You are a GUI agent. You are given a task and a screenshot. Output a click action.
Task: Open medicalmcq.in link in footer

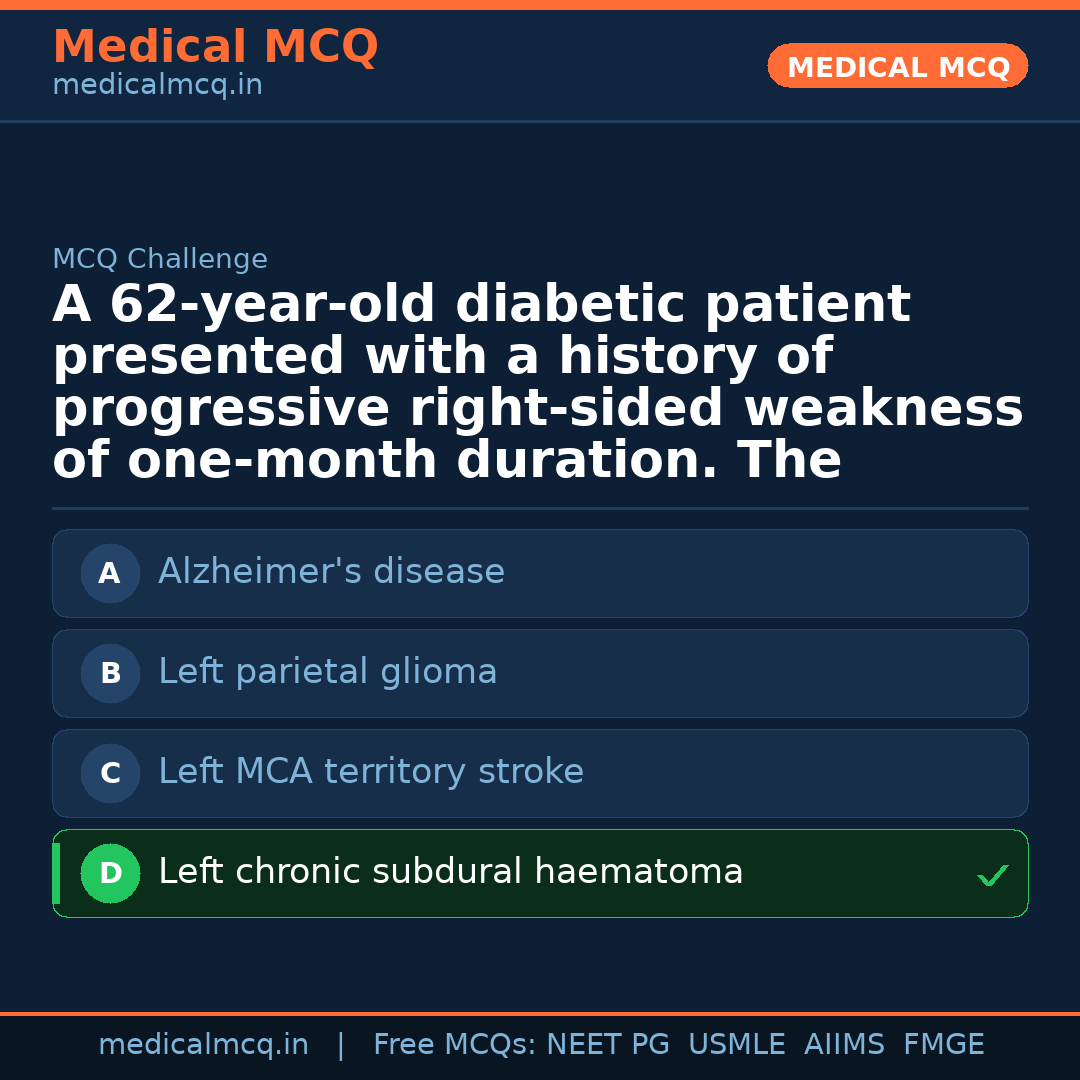[x=203, y=1045]
